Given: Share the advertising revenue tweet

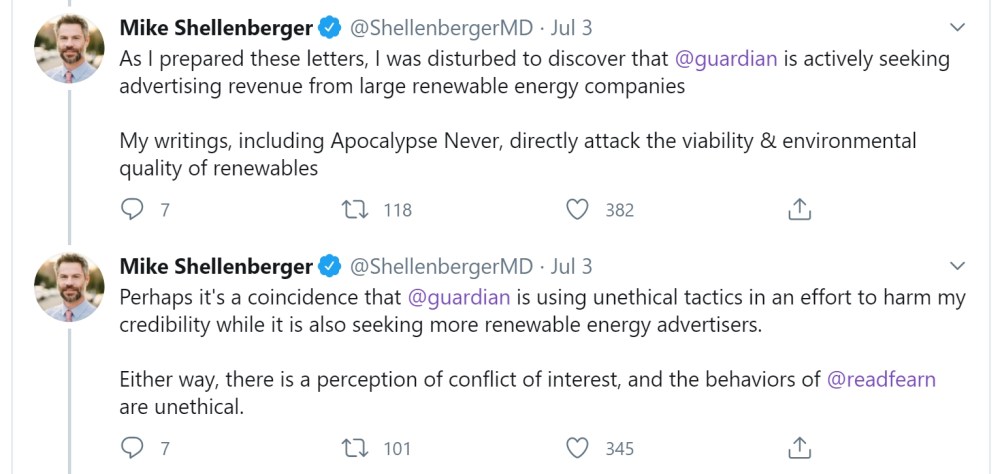Looking at the screenshot, I should tap(799, 209).
